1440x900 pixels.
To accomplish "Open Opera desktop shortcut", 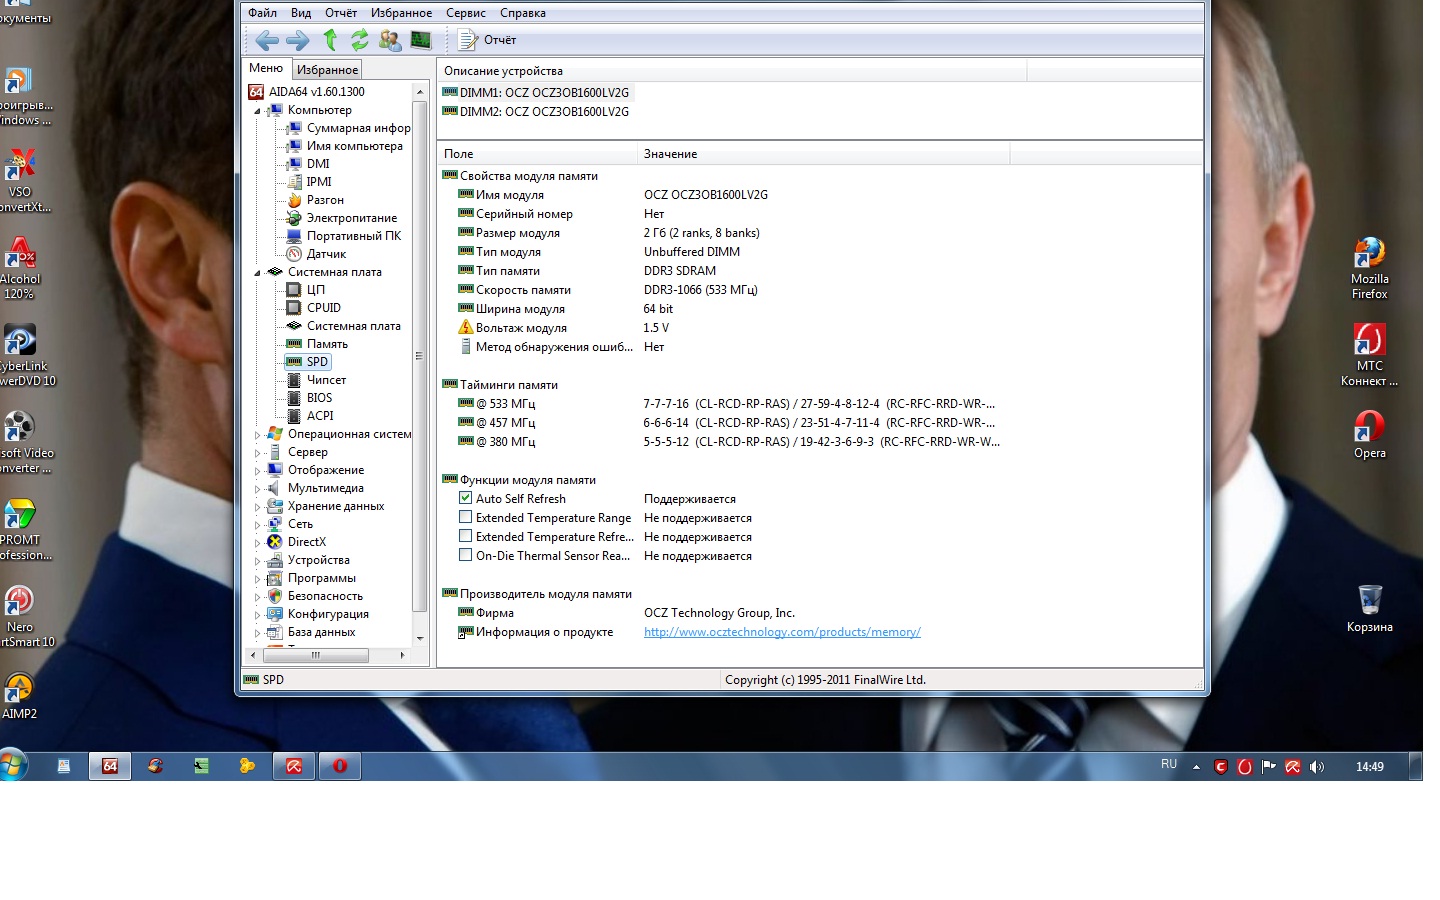I will (1369, 435).
